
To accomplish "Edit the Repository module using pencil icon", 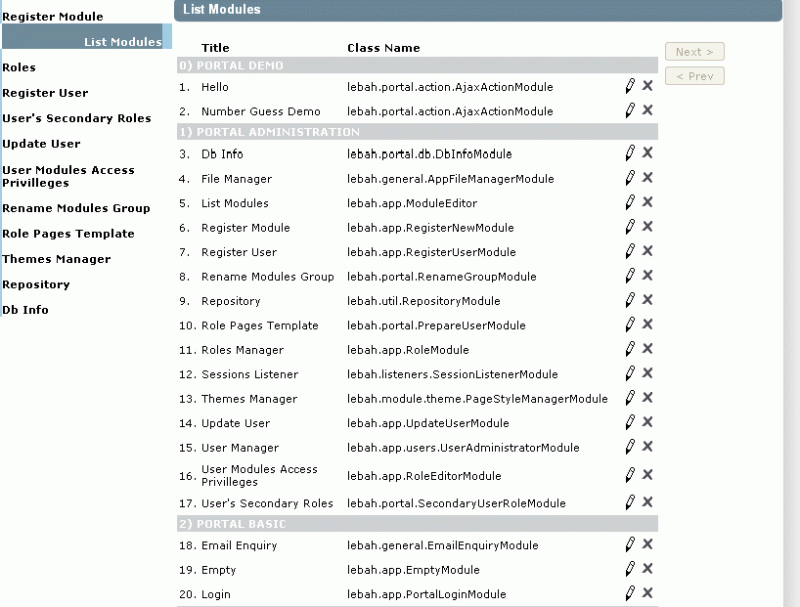I will tap(629, 301).
